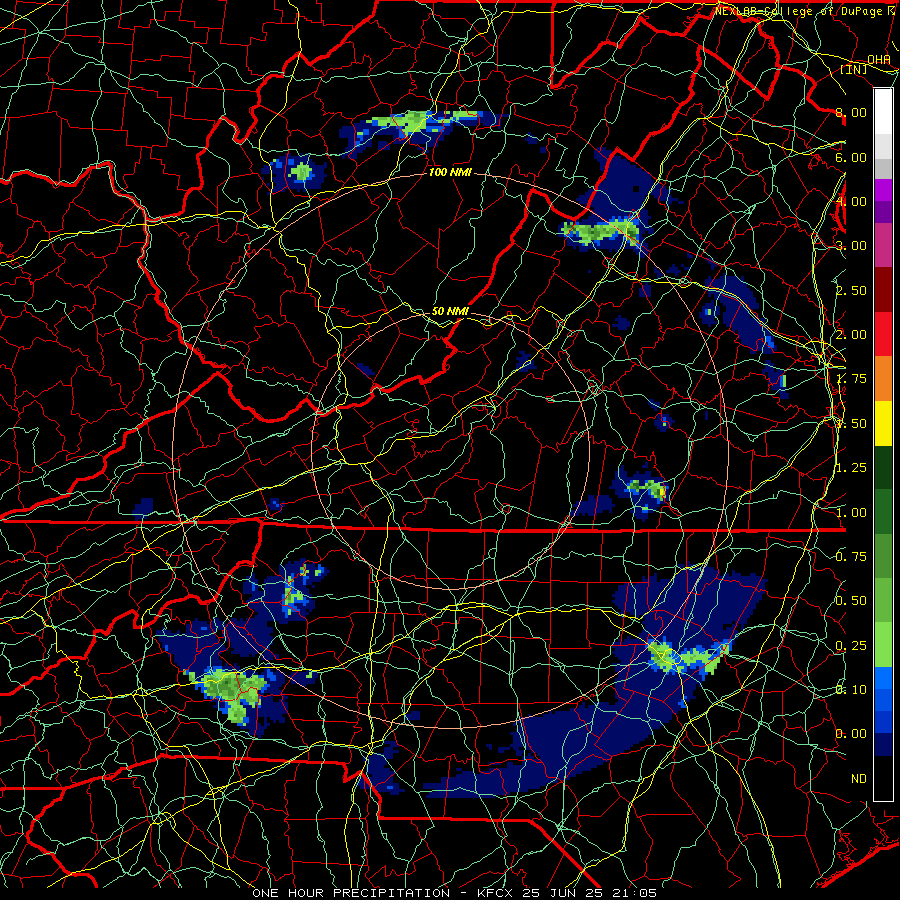This screenshot has width=900, height=900.
Task: Pick the bright red swatch beside 2.00
Action: (883, 334)
